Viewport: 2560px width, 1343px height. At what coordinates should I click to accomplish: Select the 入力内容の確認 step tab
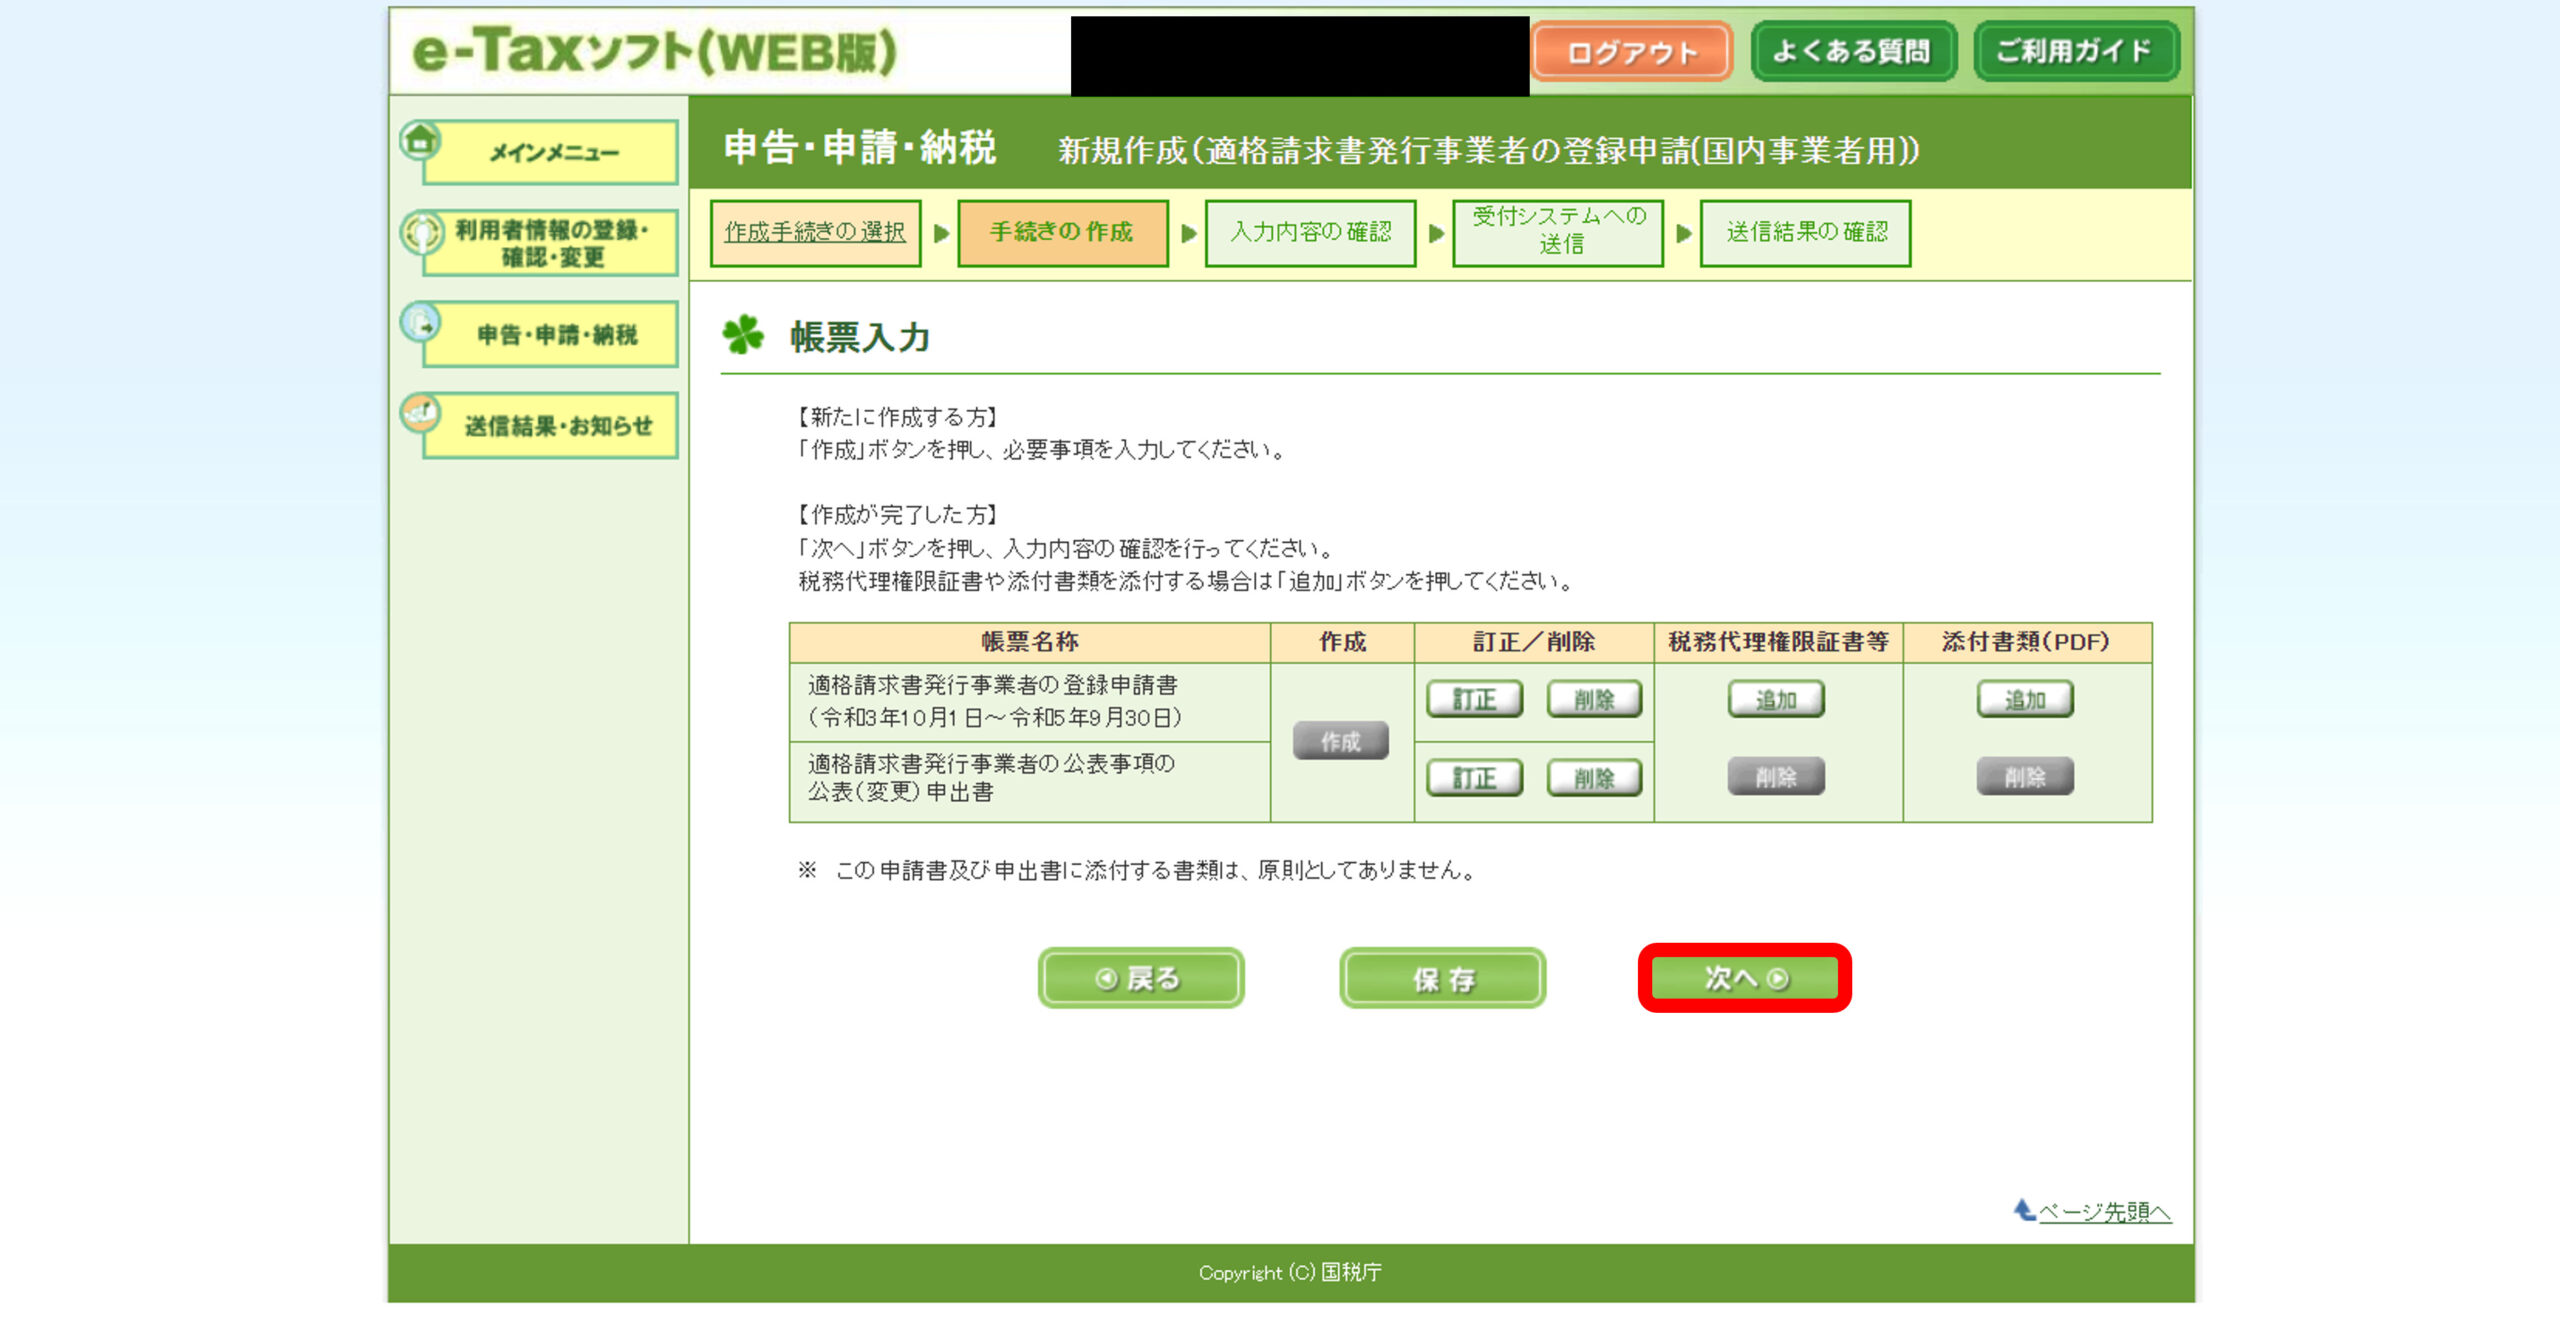point(1310,232)
